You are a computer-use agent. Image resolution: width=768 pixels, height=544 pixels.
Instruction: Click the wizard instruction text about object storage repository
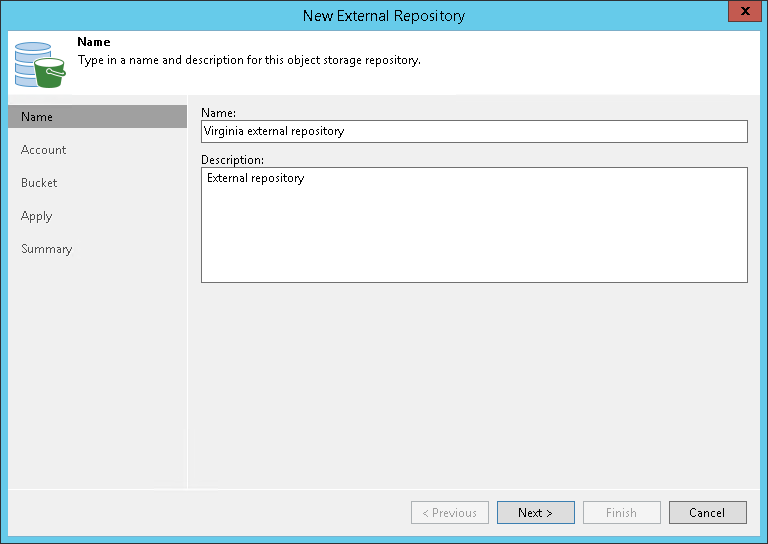249,60
